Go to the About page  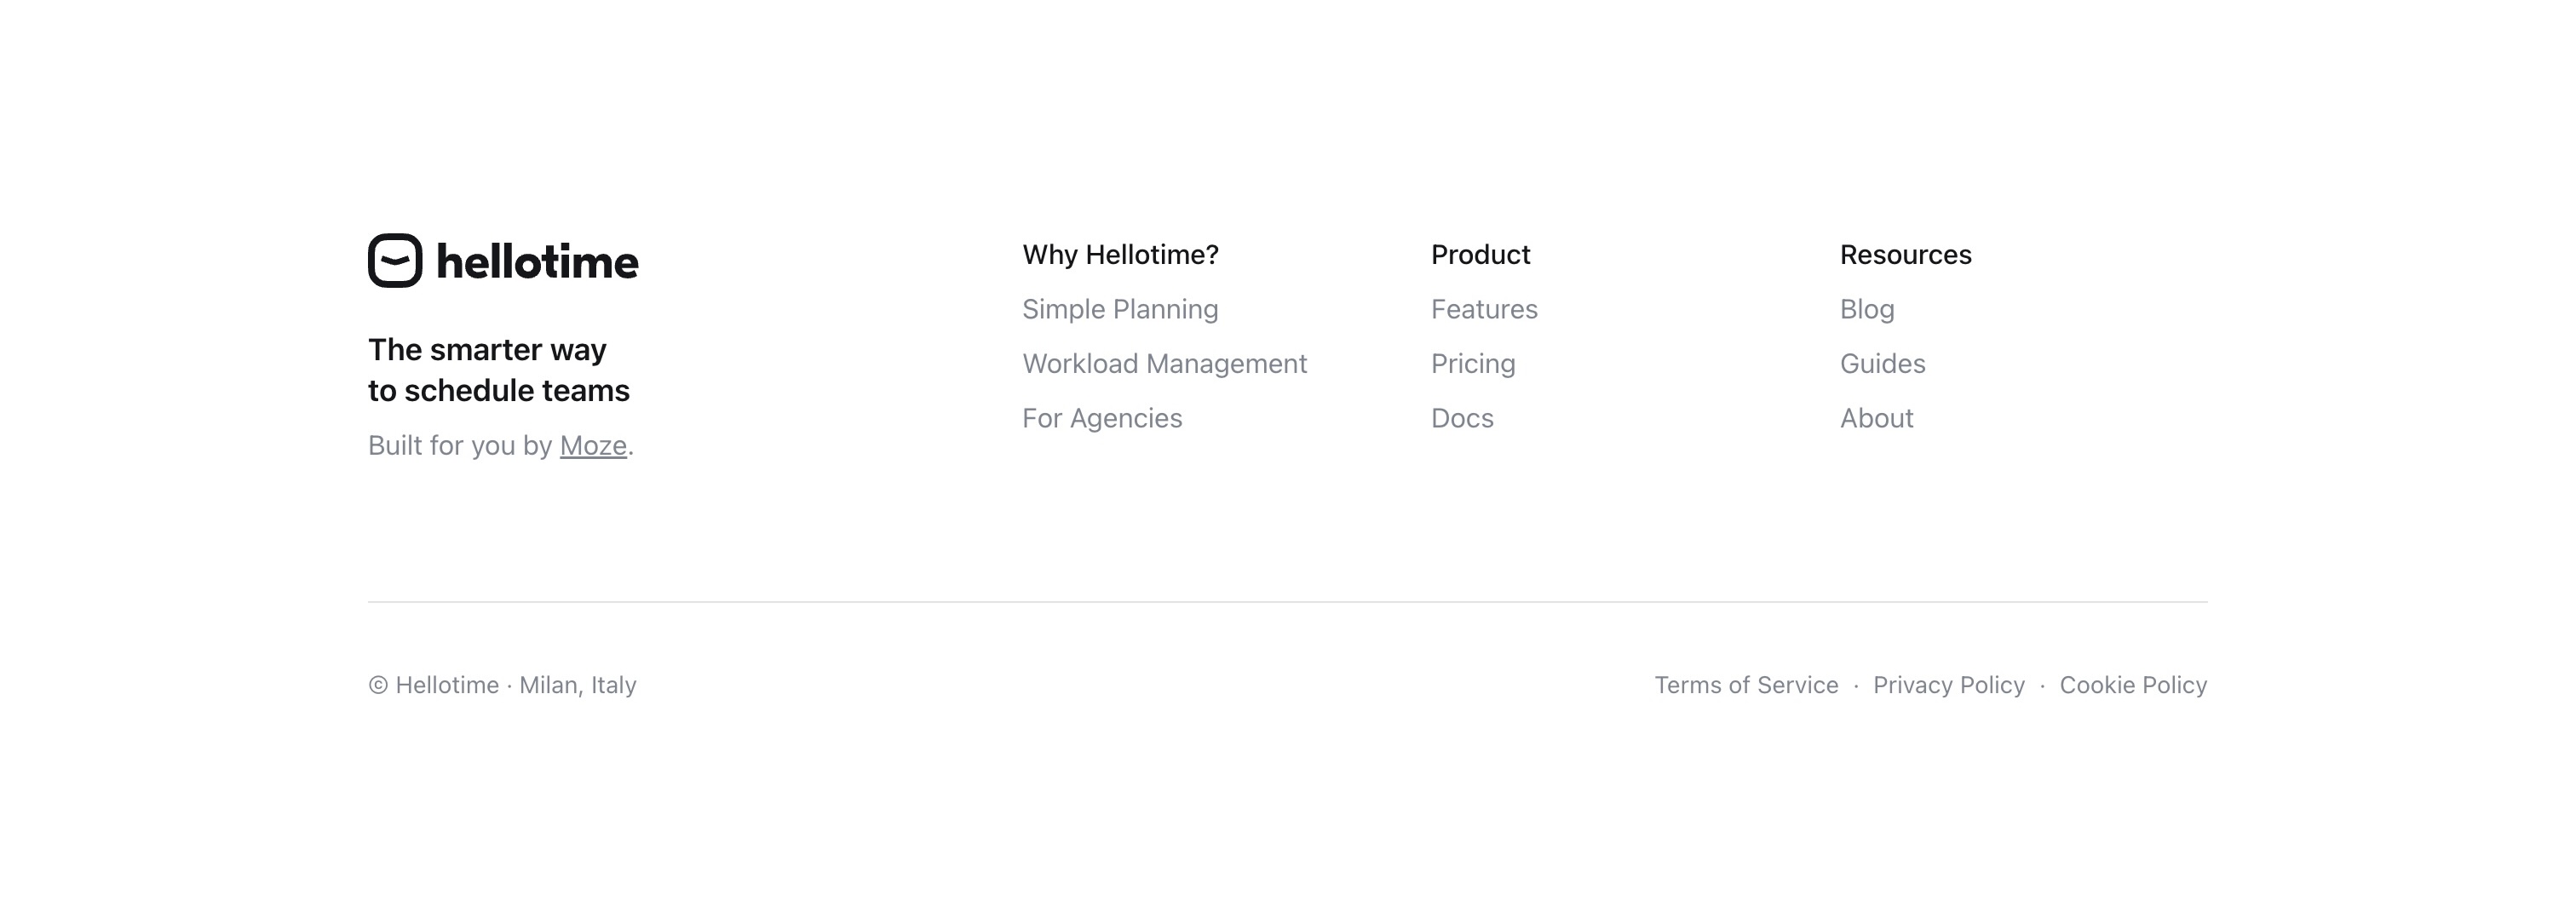1876,418
